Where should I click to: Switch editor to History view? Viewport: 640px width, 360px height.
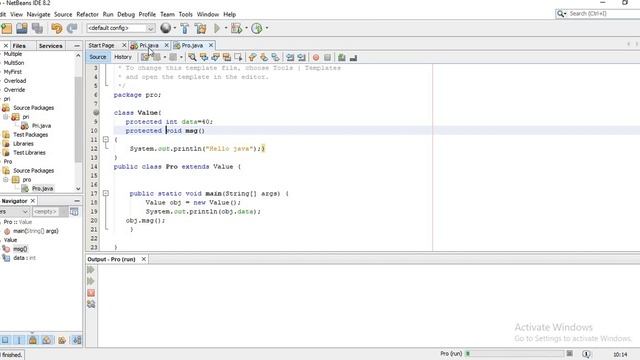123,57
